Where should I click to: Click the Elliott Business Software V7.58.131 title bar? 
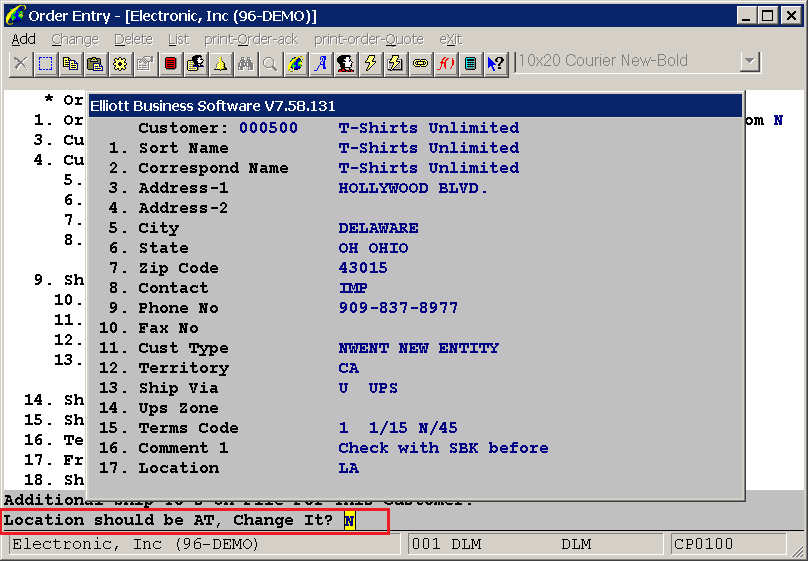click(415, 106)
